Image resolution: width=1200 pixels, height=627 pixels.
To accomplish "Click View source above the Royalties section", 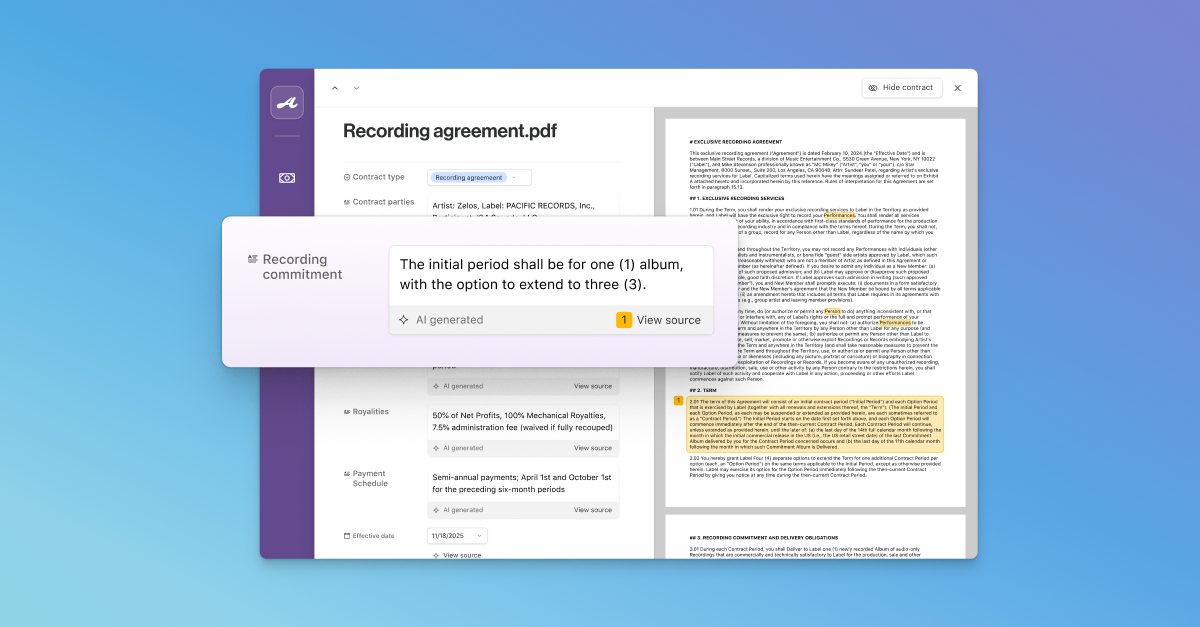I will [x=593, y=386].
